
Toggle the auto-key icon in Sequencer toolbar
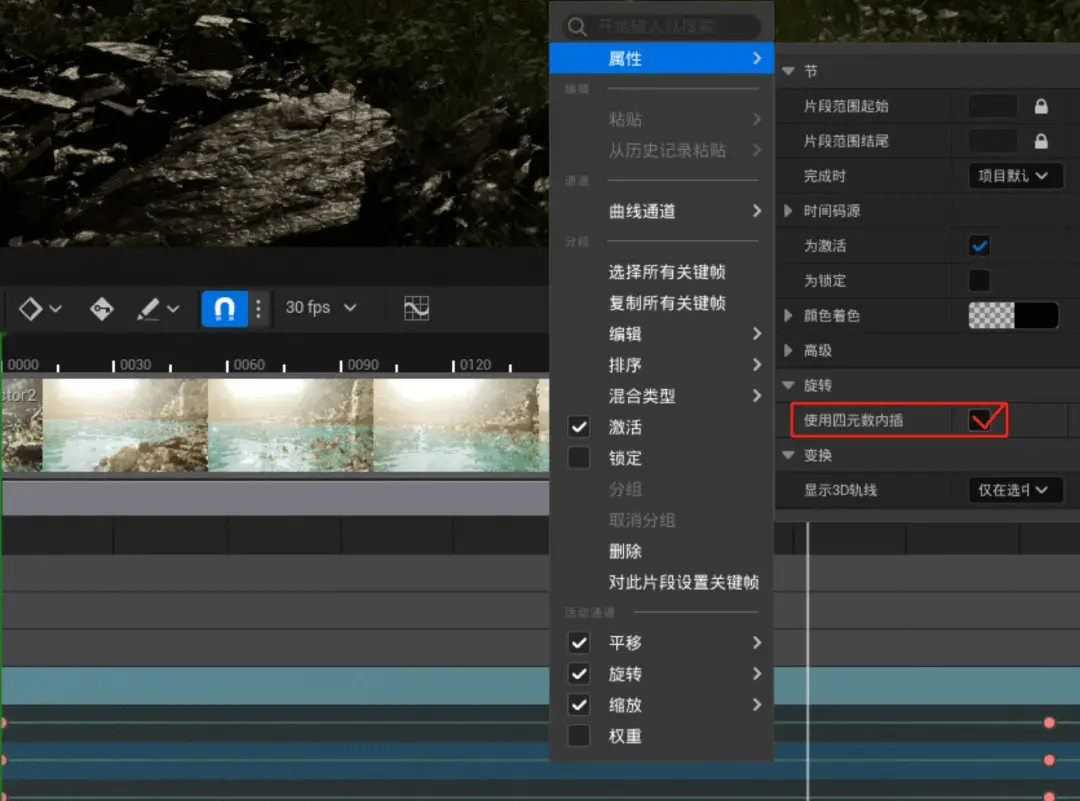(101, 309)
